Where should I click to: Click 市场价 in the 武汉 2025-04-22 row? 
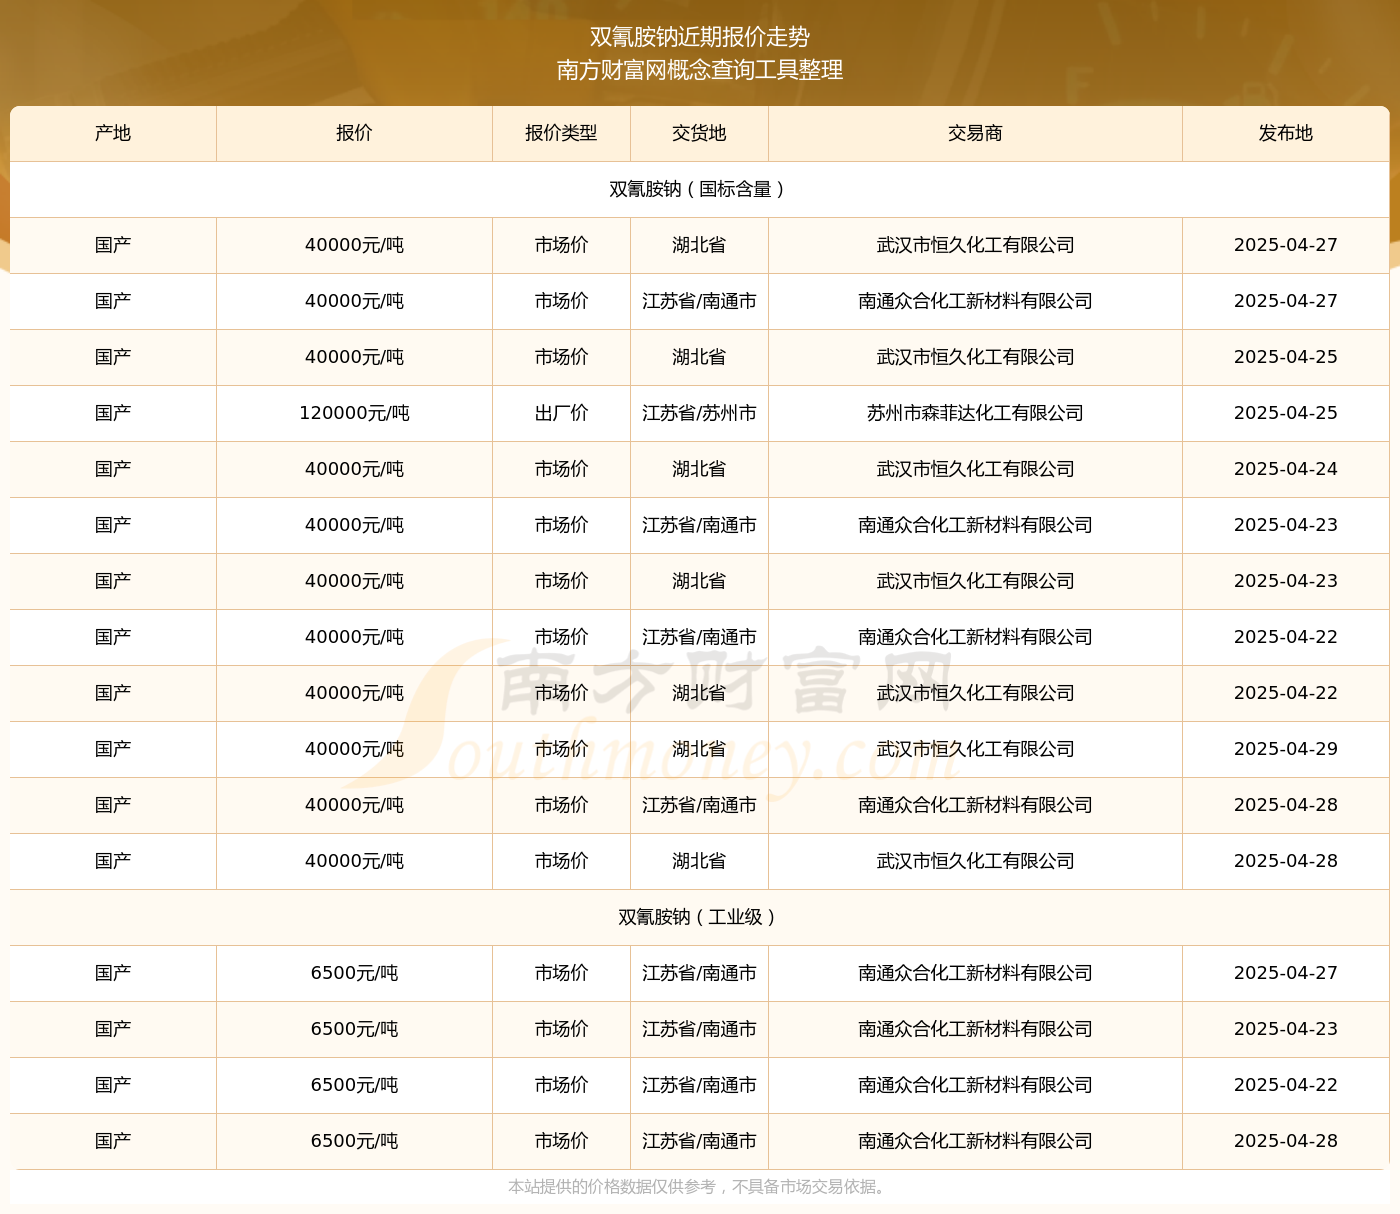561,693
